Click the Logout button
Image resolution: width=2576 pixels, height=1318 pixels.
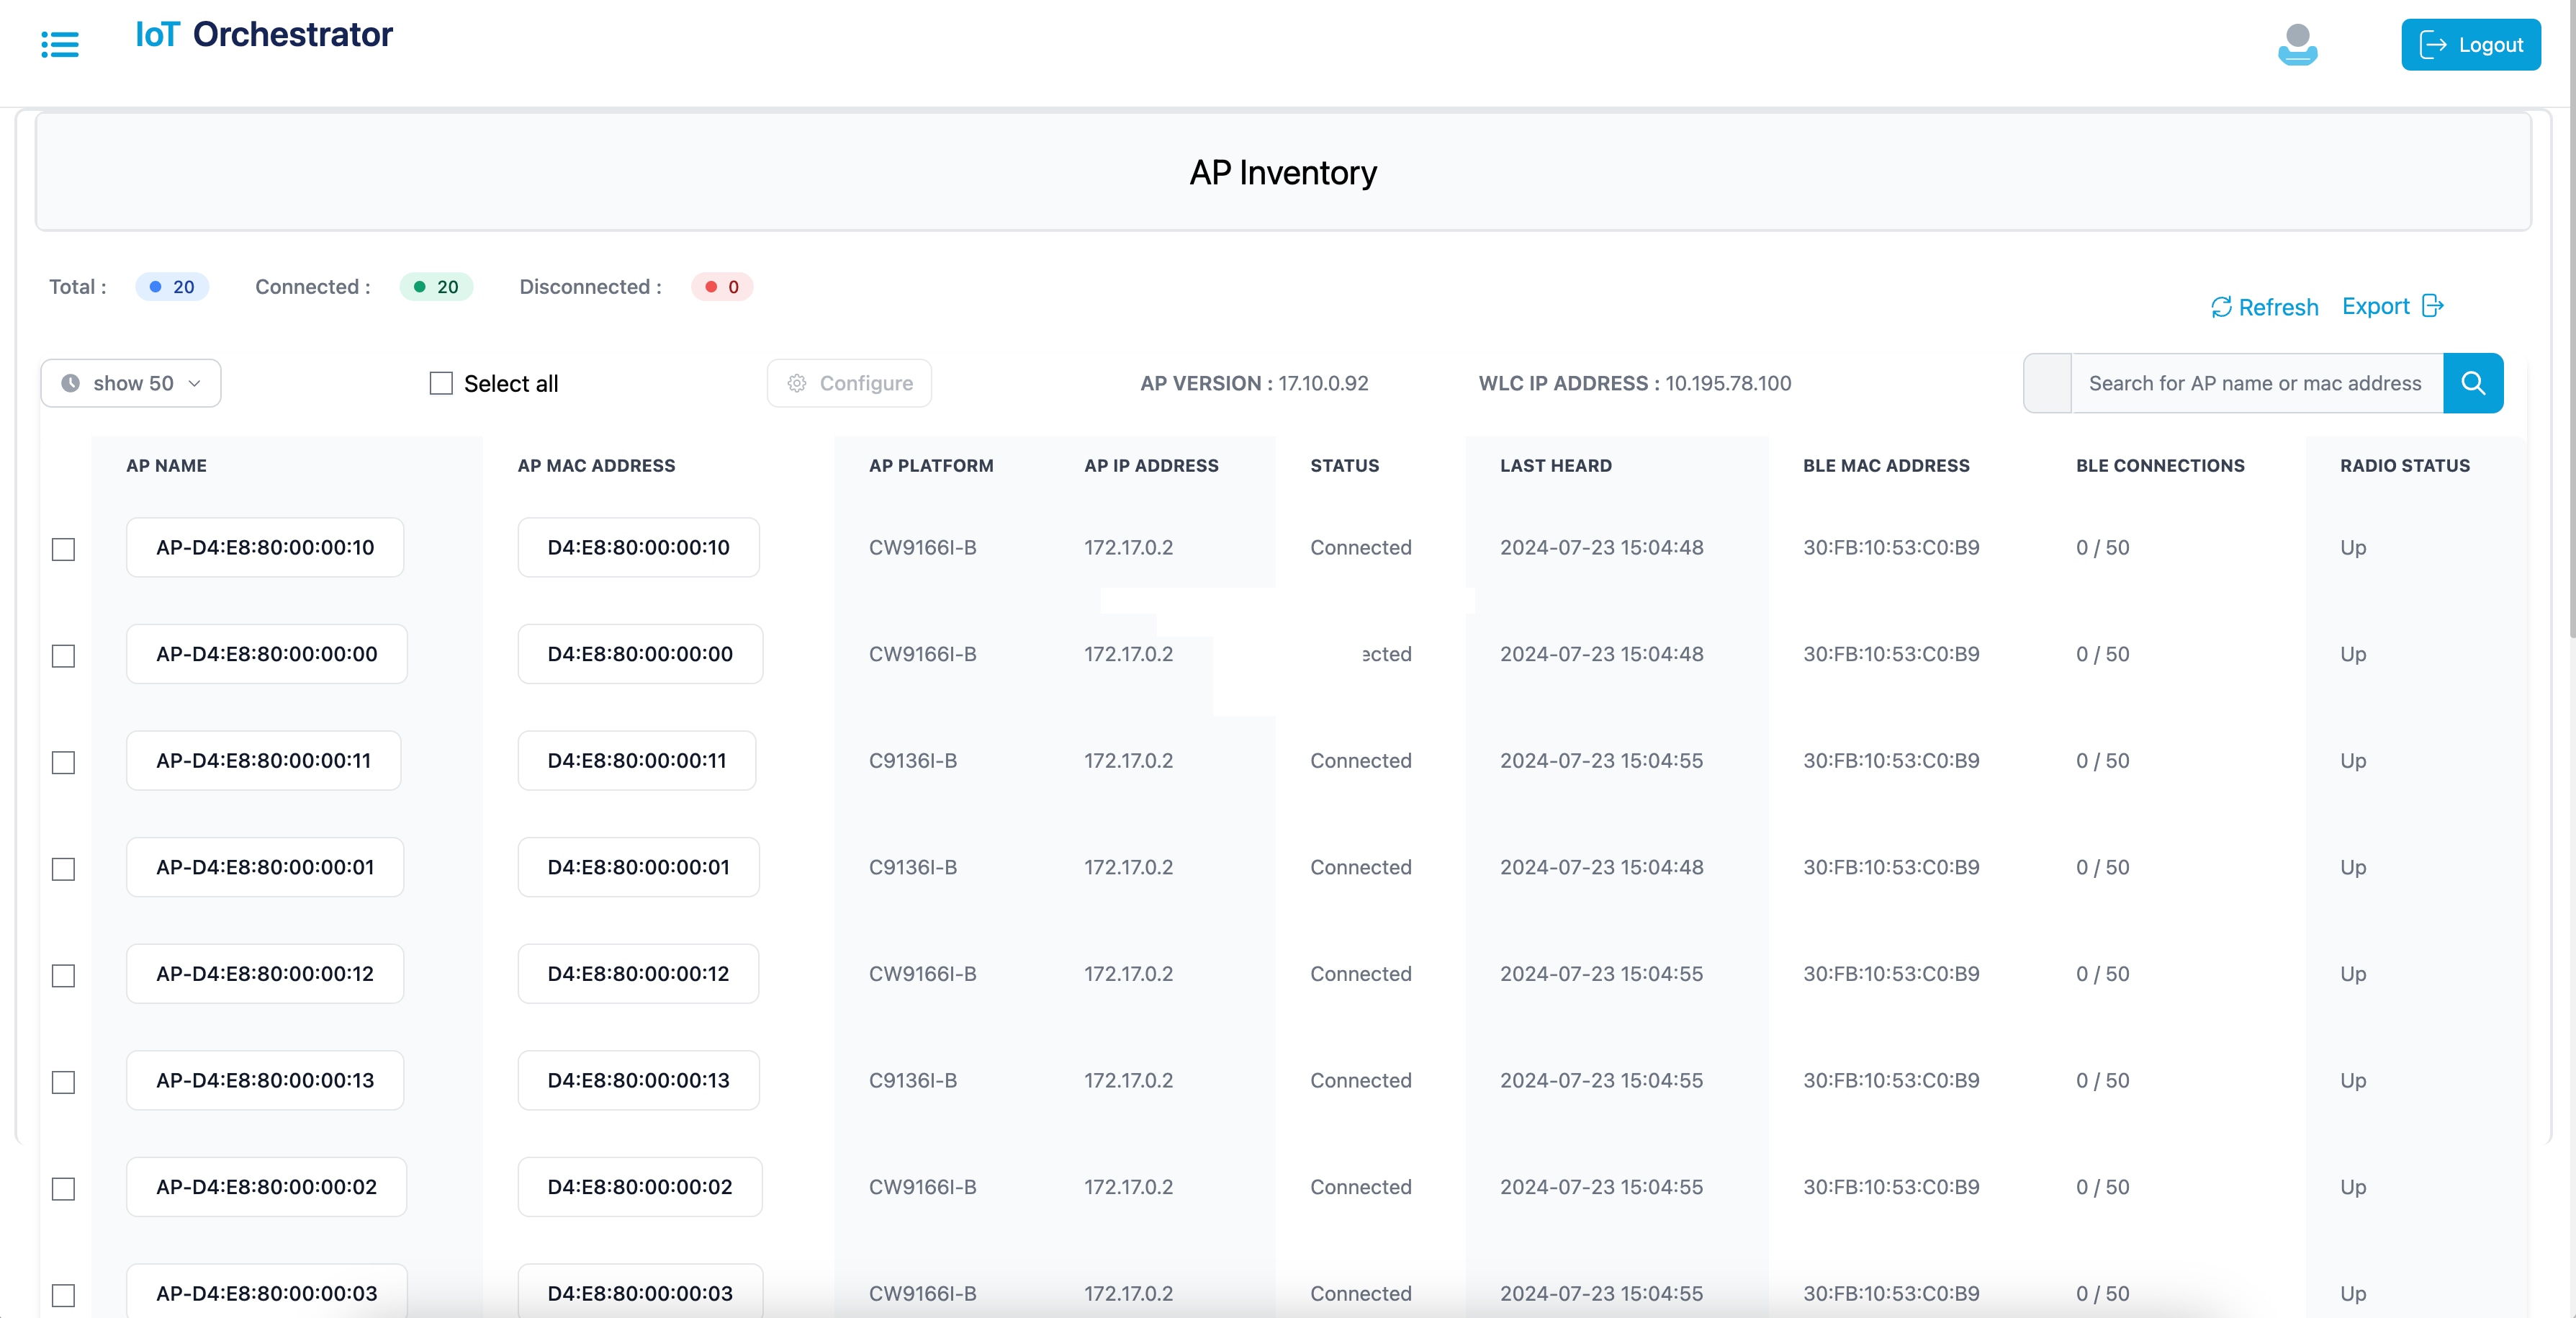[2470, 45]
